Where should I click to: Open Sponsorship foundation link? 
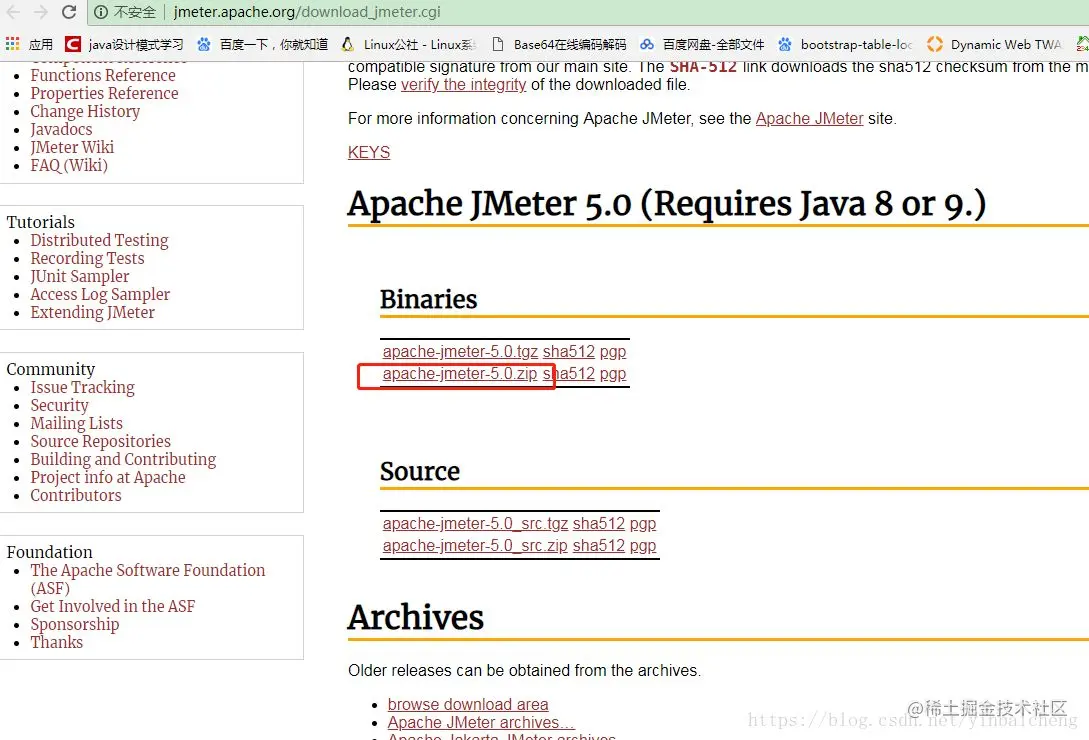[x=74, y=625]
